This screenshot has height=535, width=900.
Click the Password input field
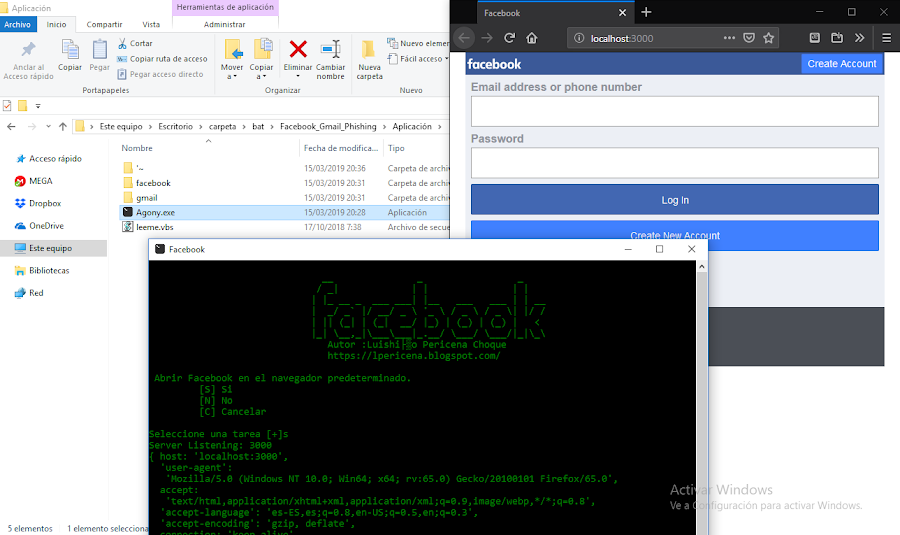coord(674,163)
